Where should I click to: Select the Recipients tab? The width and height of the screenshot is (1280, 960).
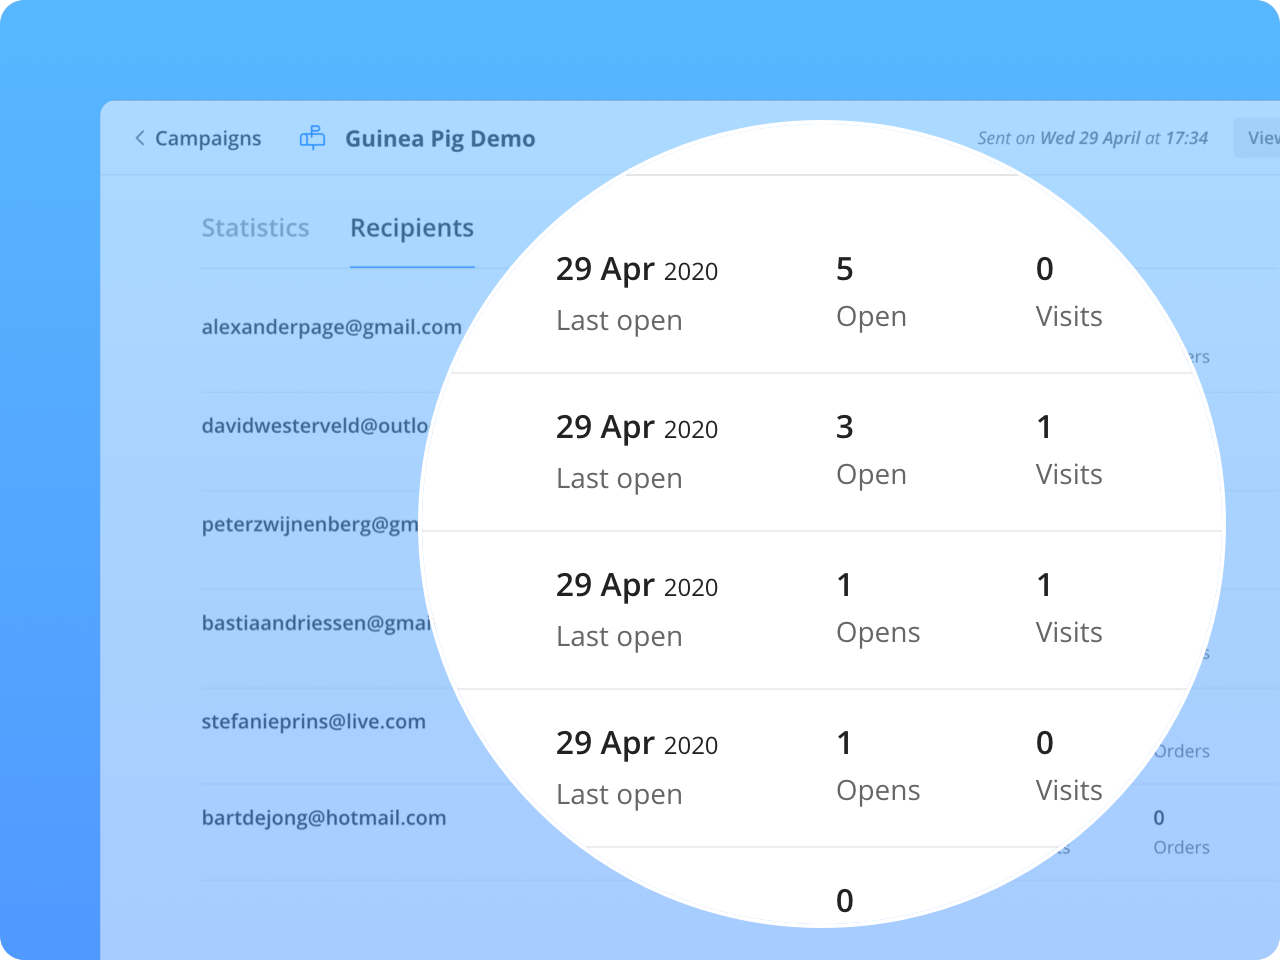(x=412, y=228)
